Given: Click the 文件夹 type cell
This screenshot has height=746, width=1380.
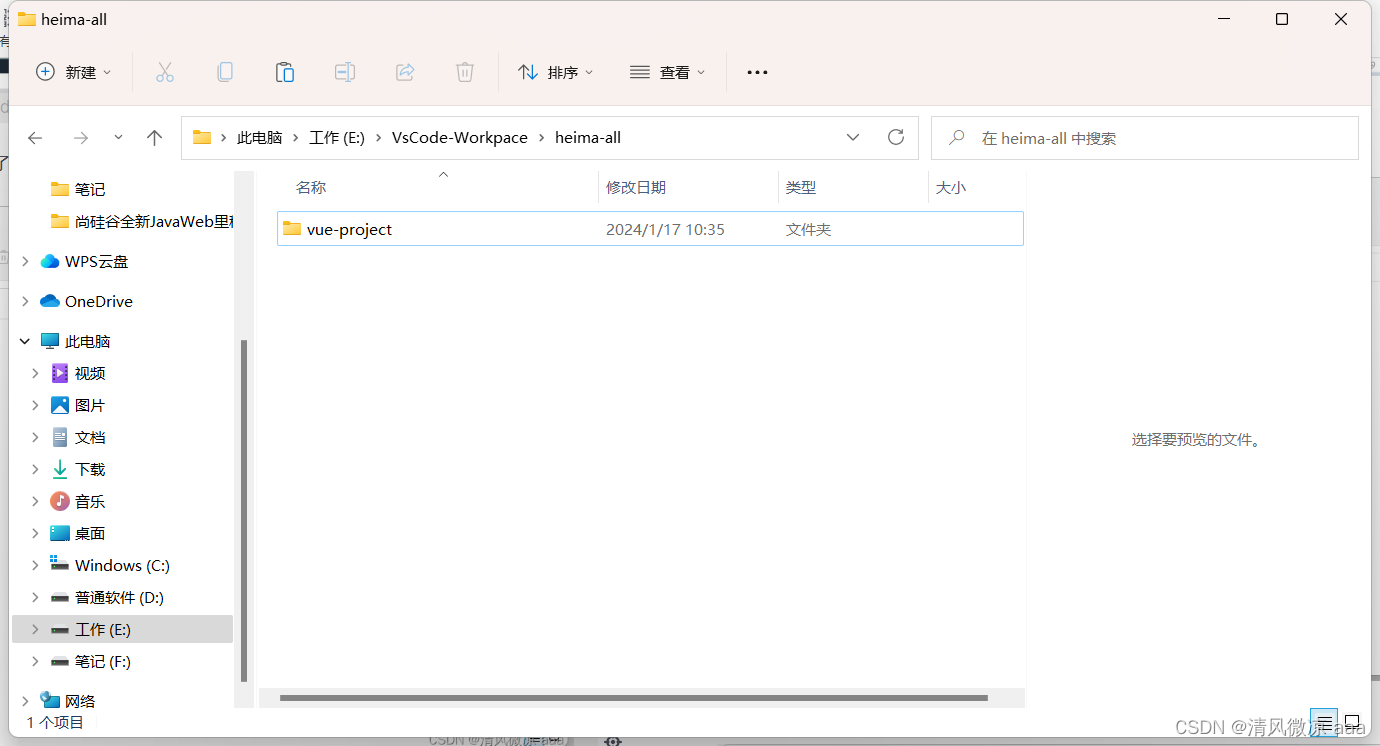Looking at the screenshot, I should point(808,229).
